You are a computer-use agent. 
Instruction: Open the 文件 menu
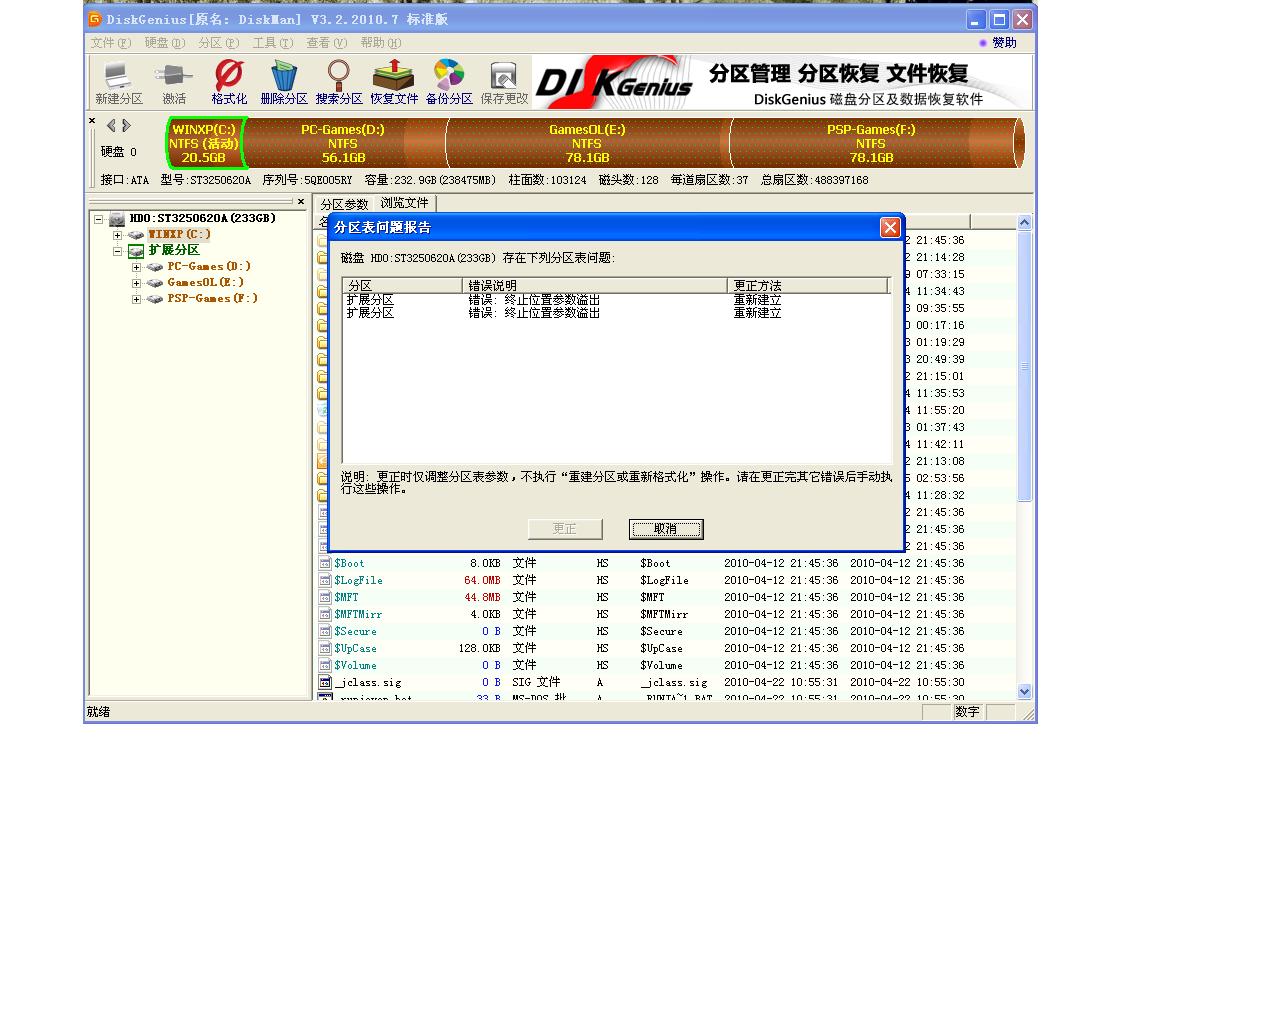pos(111,43)
